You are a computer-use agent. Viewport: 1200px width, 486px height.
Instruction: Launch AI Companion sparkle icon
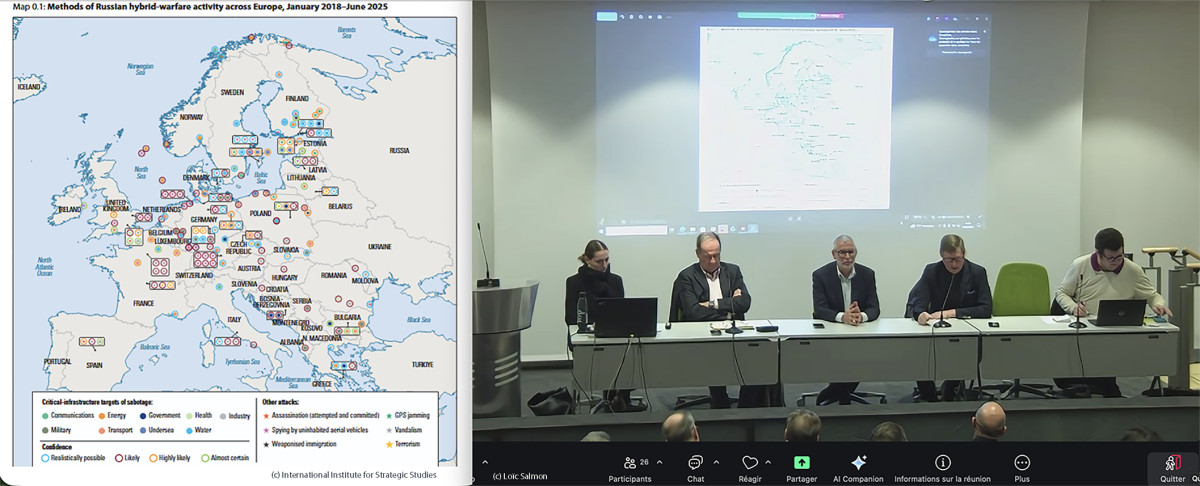pyautogui.click(x=858, y=462)
